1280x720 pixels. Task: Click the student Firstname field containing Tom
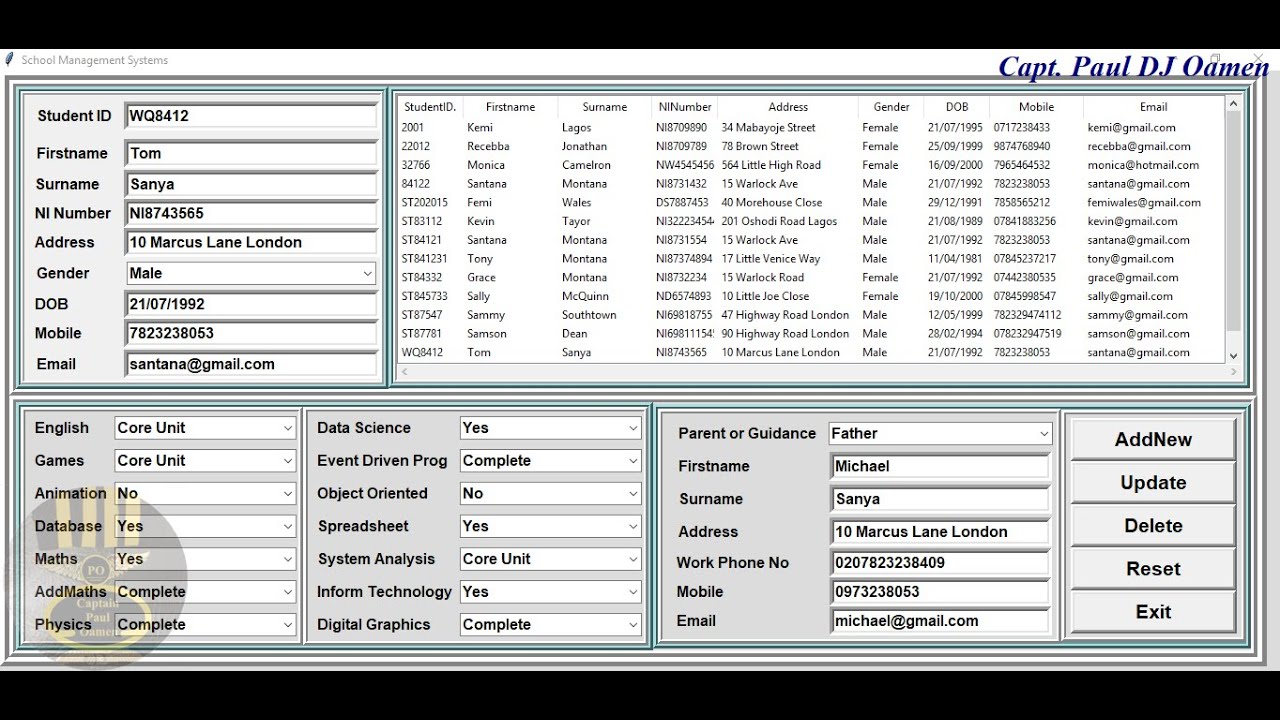point(251,153)
